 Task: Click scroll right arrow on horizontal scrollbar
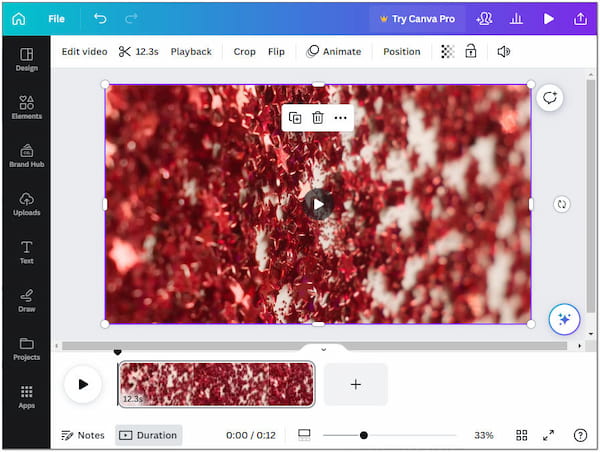click(x=579, y=346)
